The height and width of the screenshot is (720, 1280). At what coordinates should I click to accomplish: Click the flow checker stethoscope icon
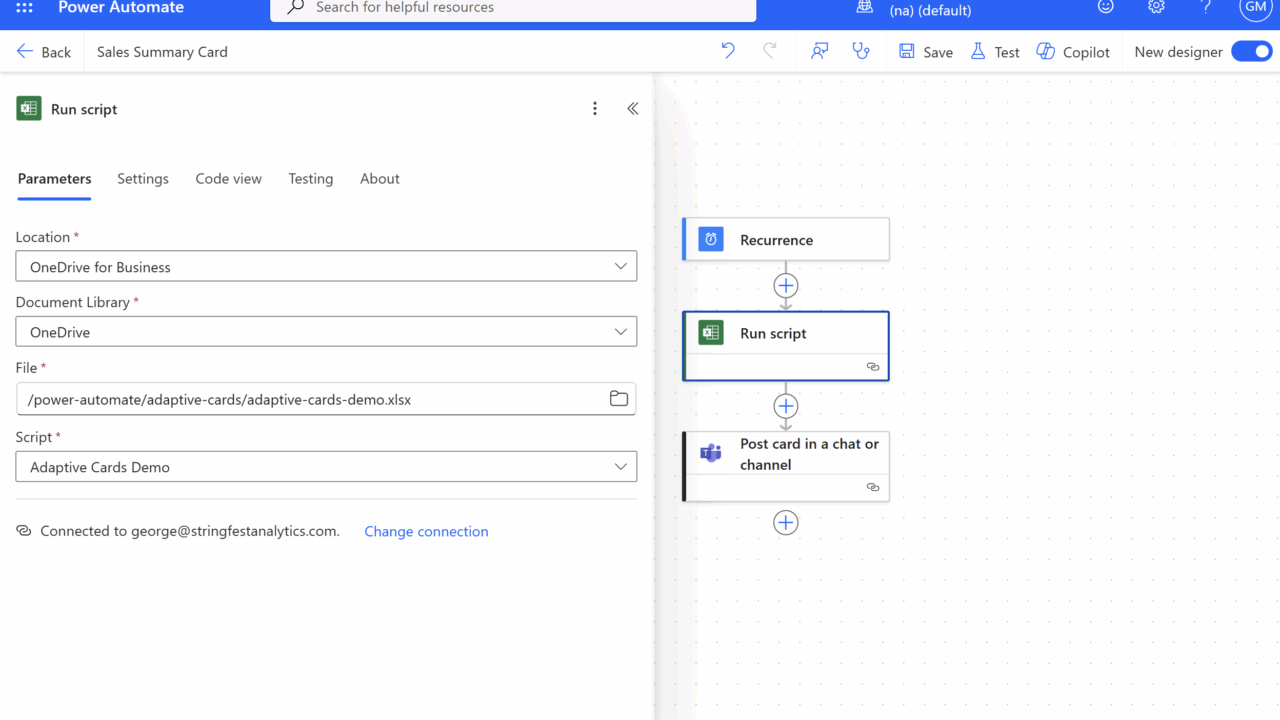(x=860, y=51)
